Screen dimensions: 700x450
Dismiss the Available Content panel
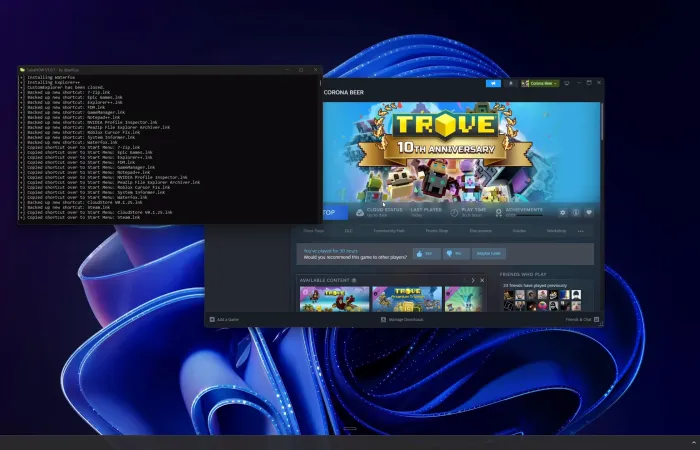tap(482, 280)
